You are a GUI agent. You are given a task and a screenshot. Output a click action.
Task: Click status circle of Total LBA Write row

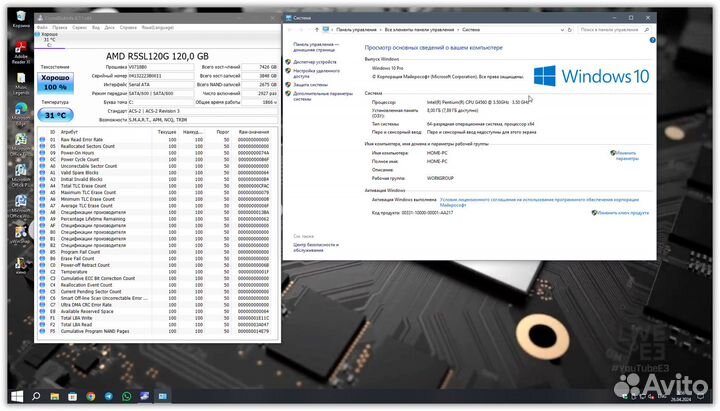42,318
